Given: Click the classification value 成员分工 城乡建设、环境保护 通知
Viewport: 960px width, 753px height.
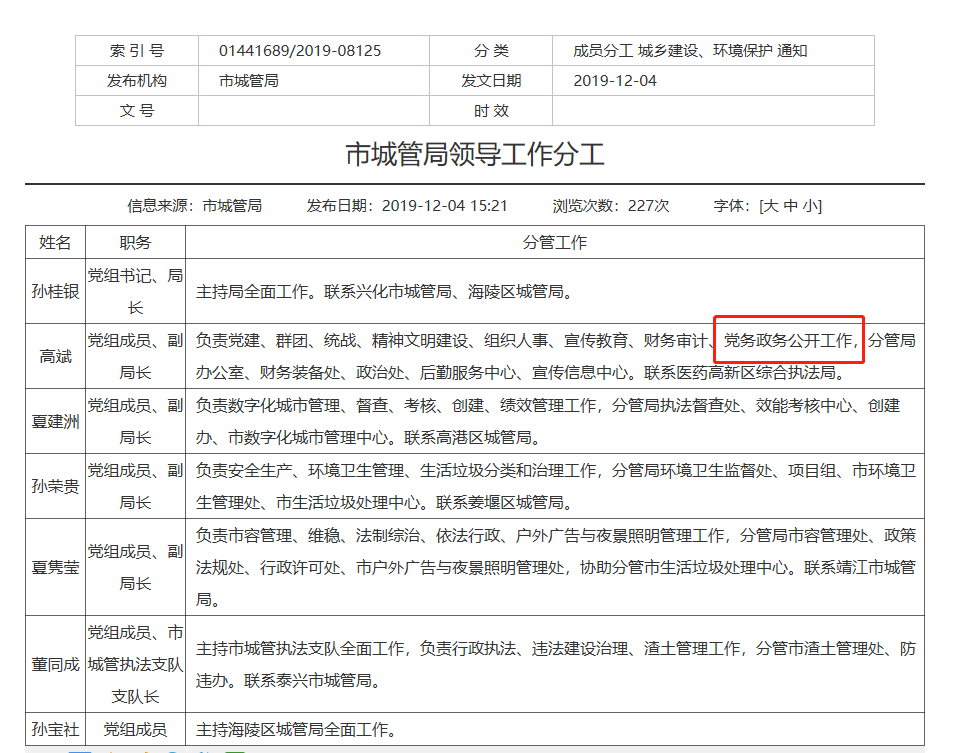Looking at the screenshot, I should [690, 51].
